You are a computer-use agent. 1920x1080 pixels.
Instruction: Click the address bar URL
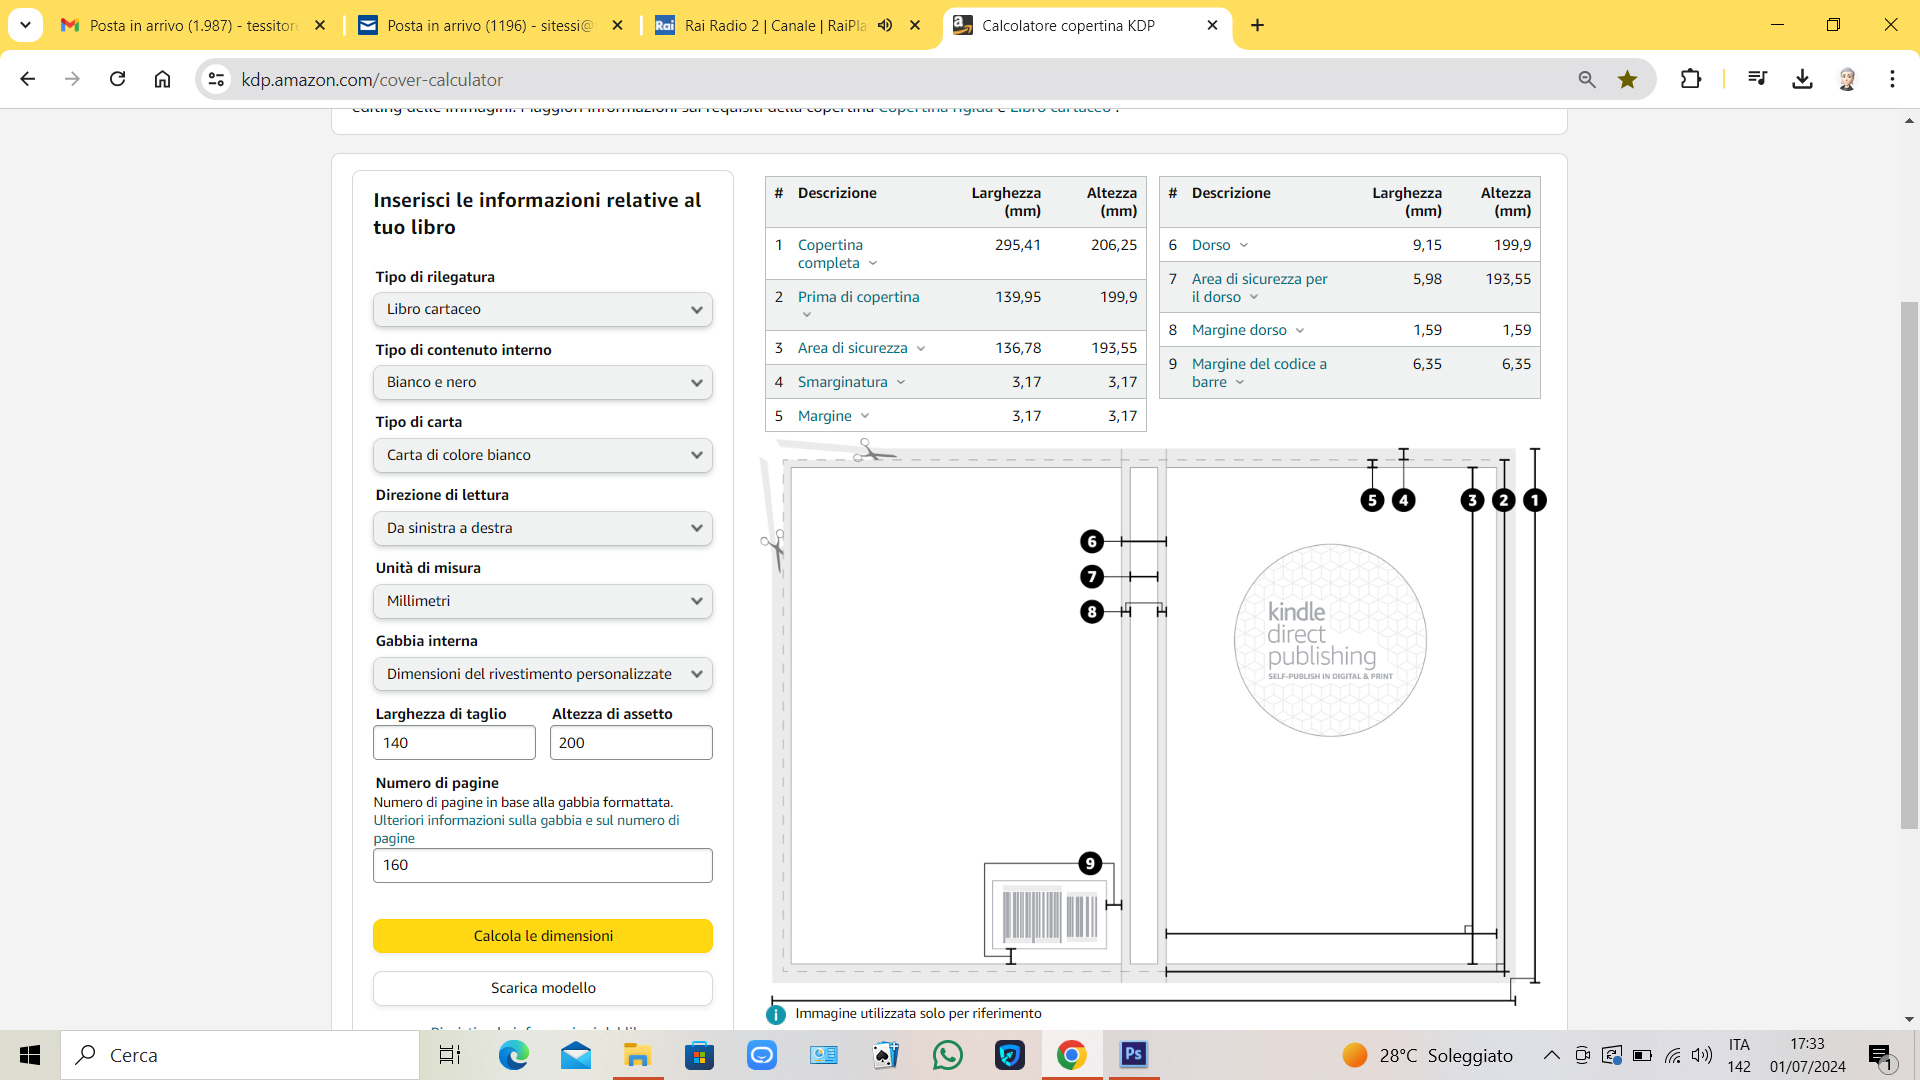372,79
